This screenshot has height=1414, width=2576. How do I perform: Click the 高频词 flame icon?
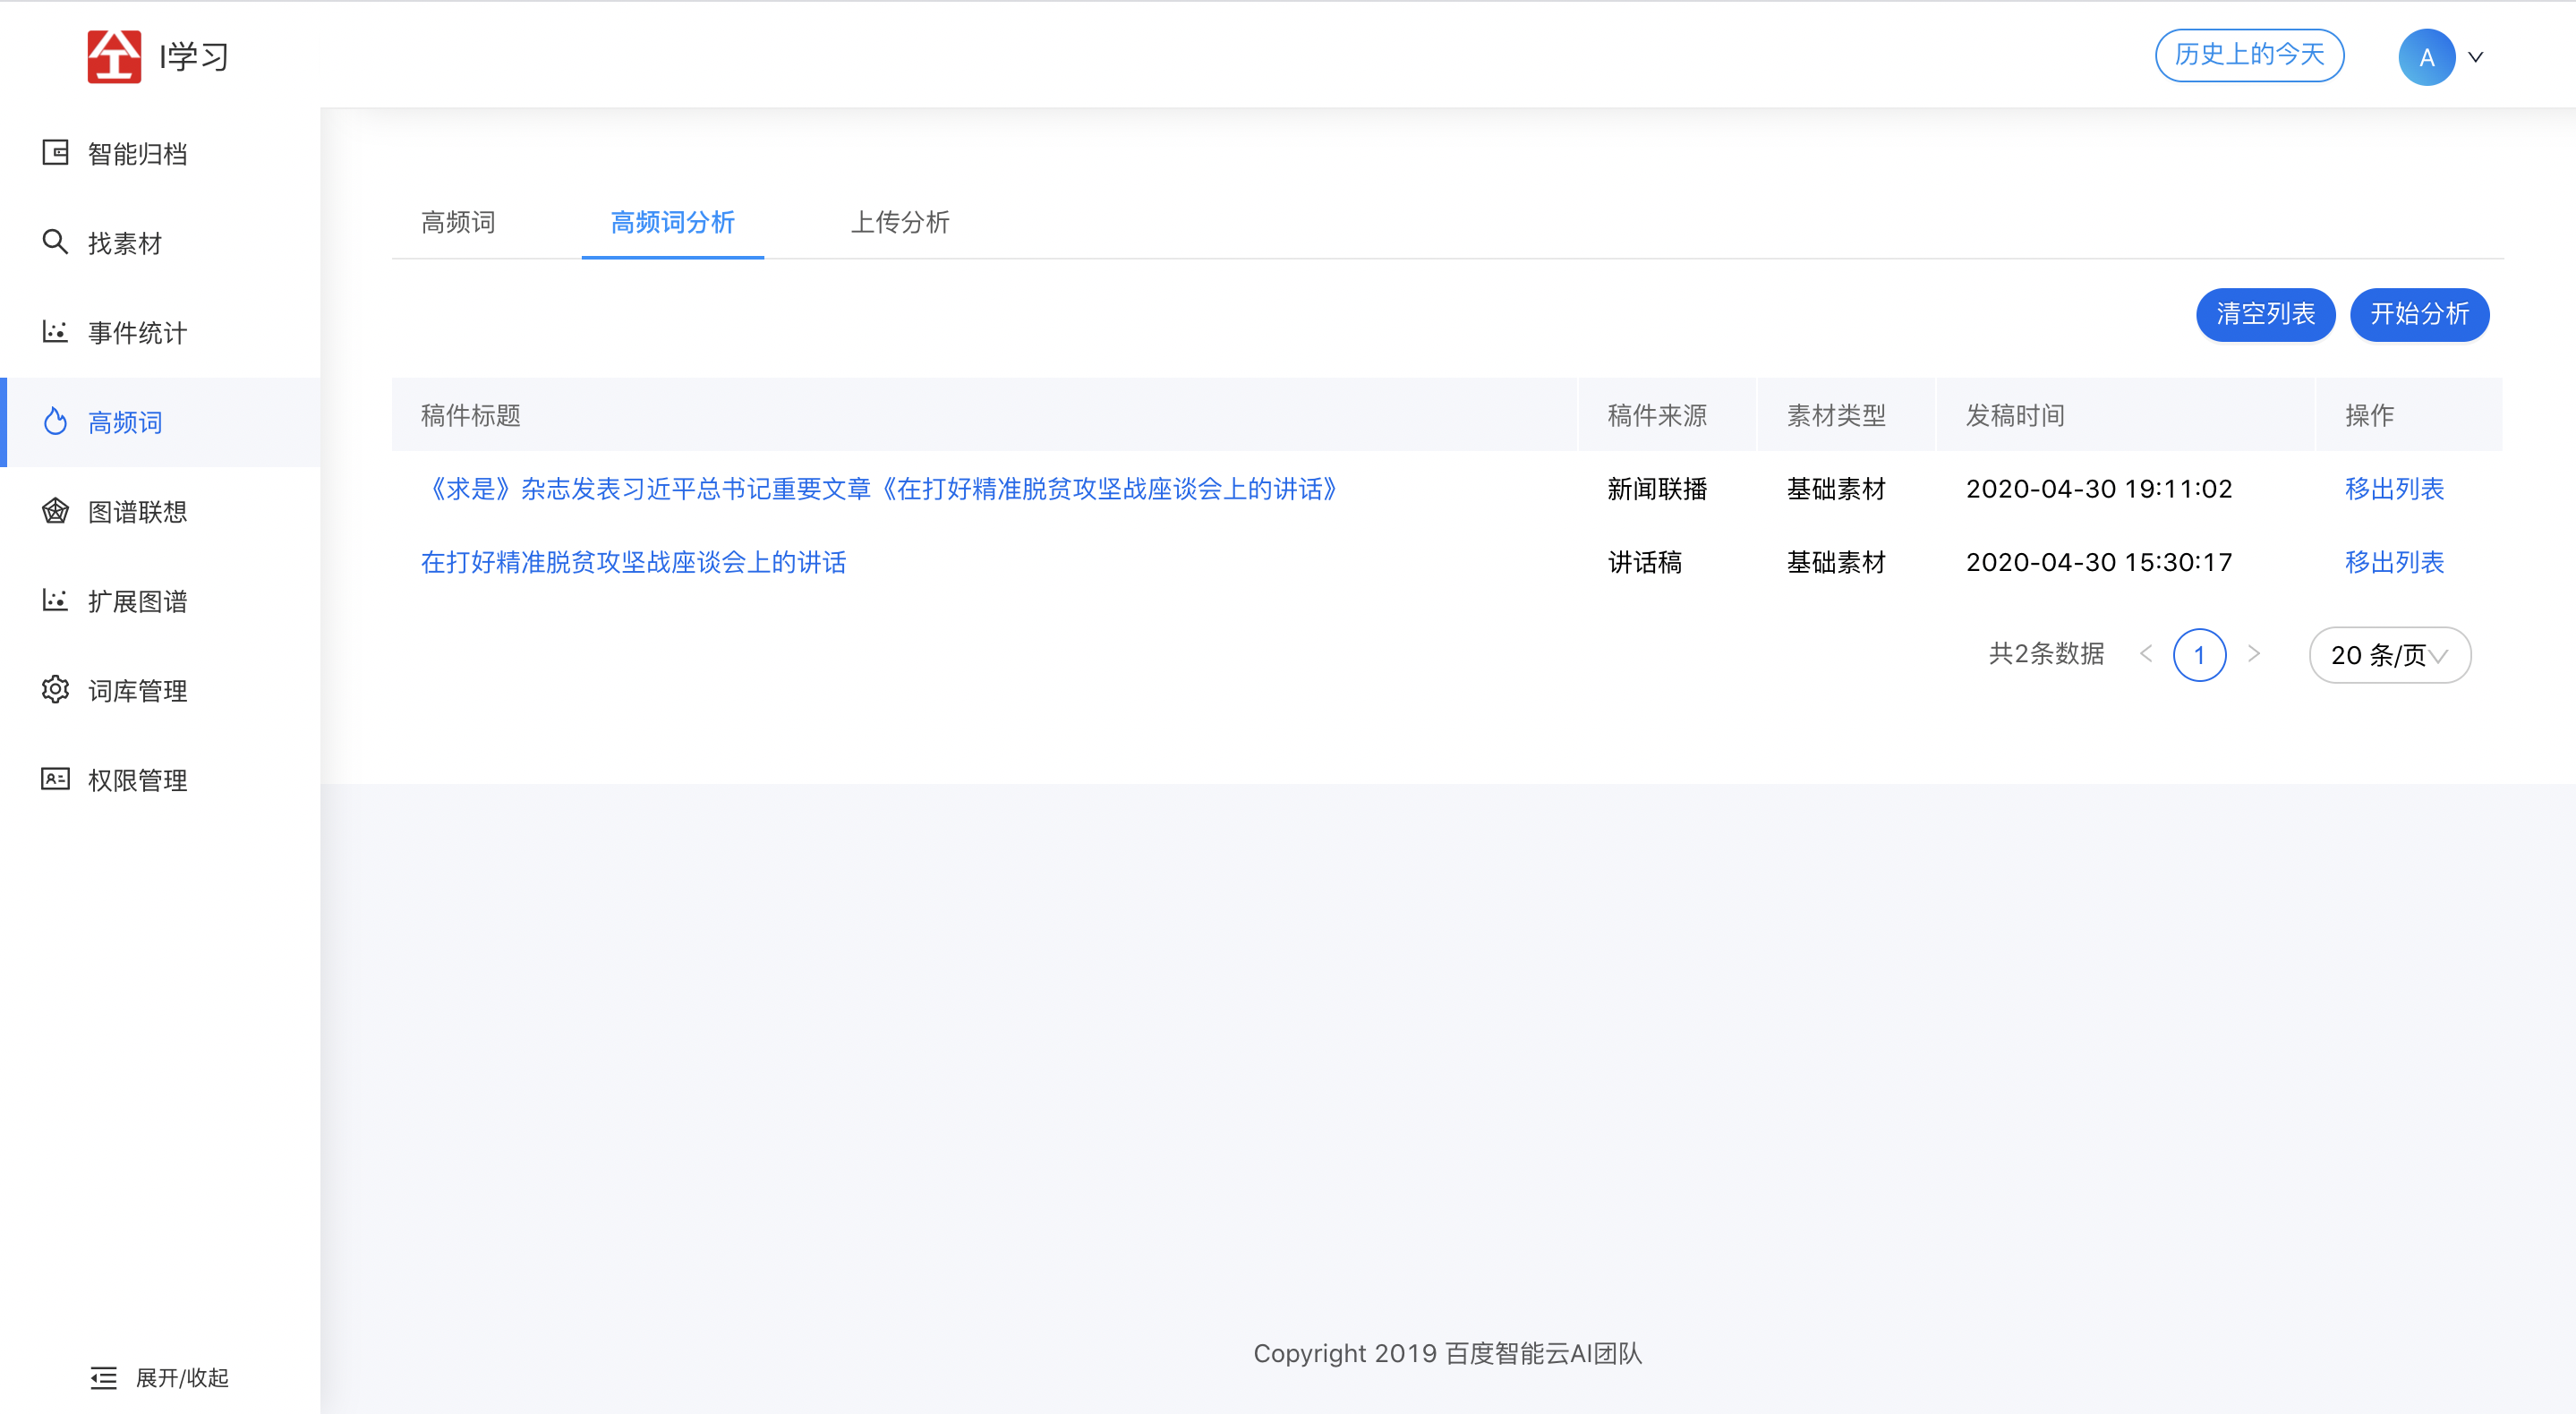tap(55, 422)
